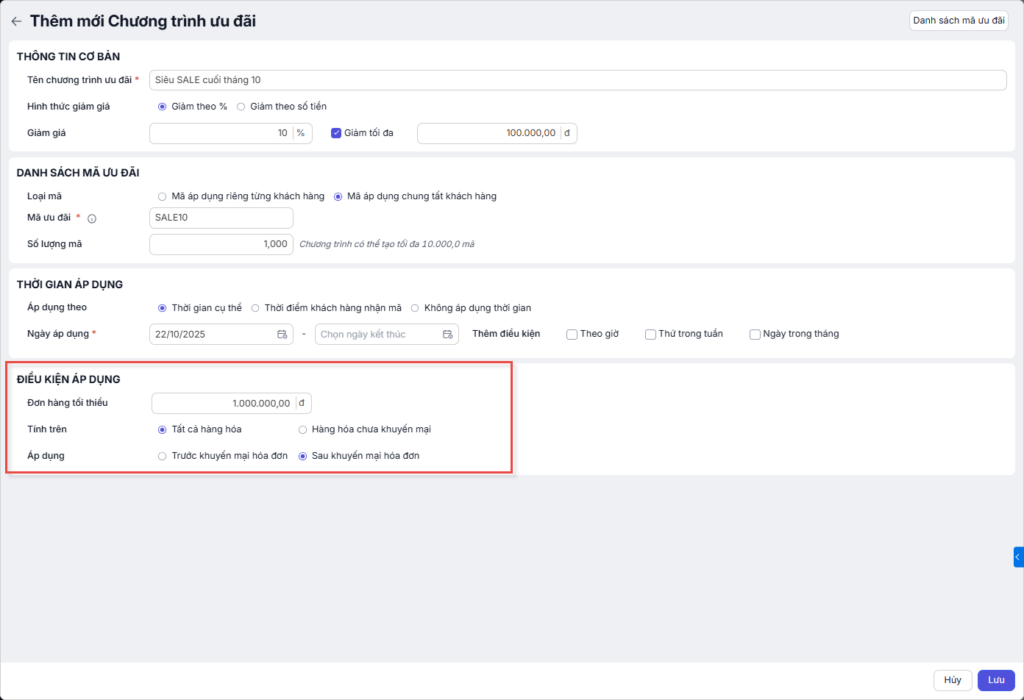Click the Lưu button
The height and width of the screenshot is (700, 1024).
click(x=995, y=680)
